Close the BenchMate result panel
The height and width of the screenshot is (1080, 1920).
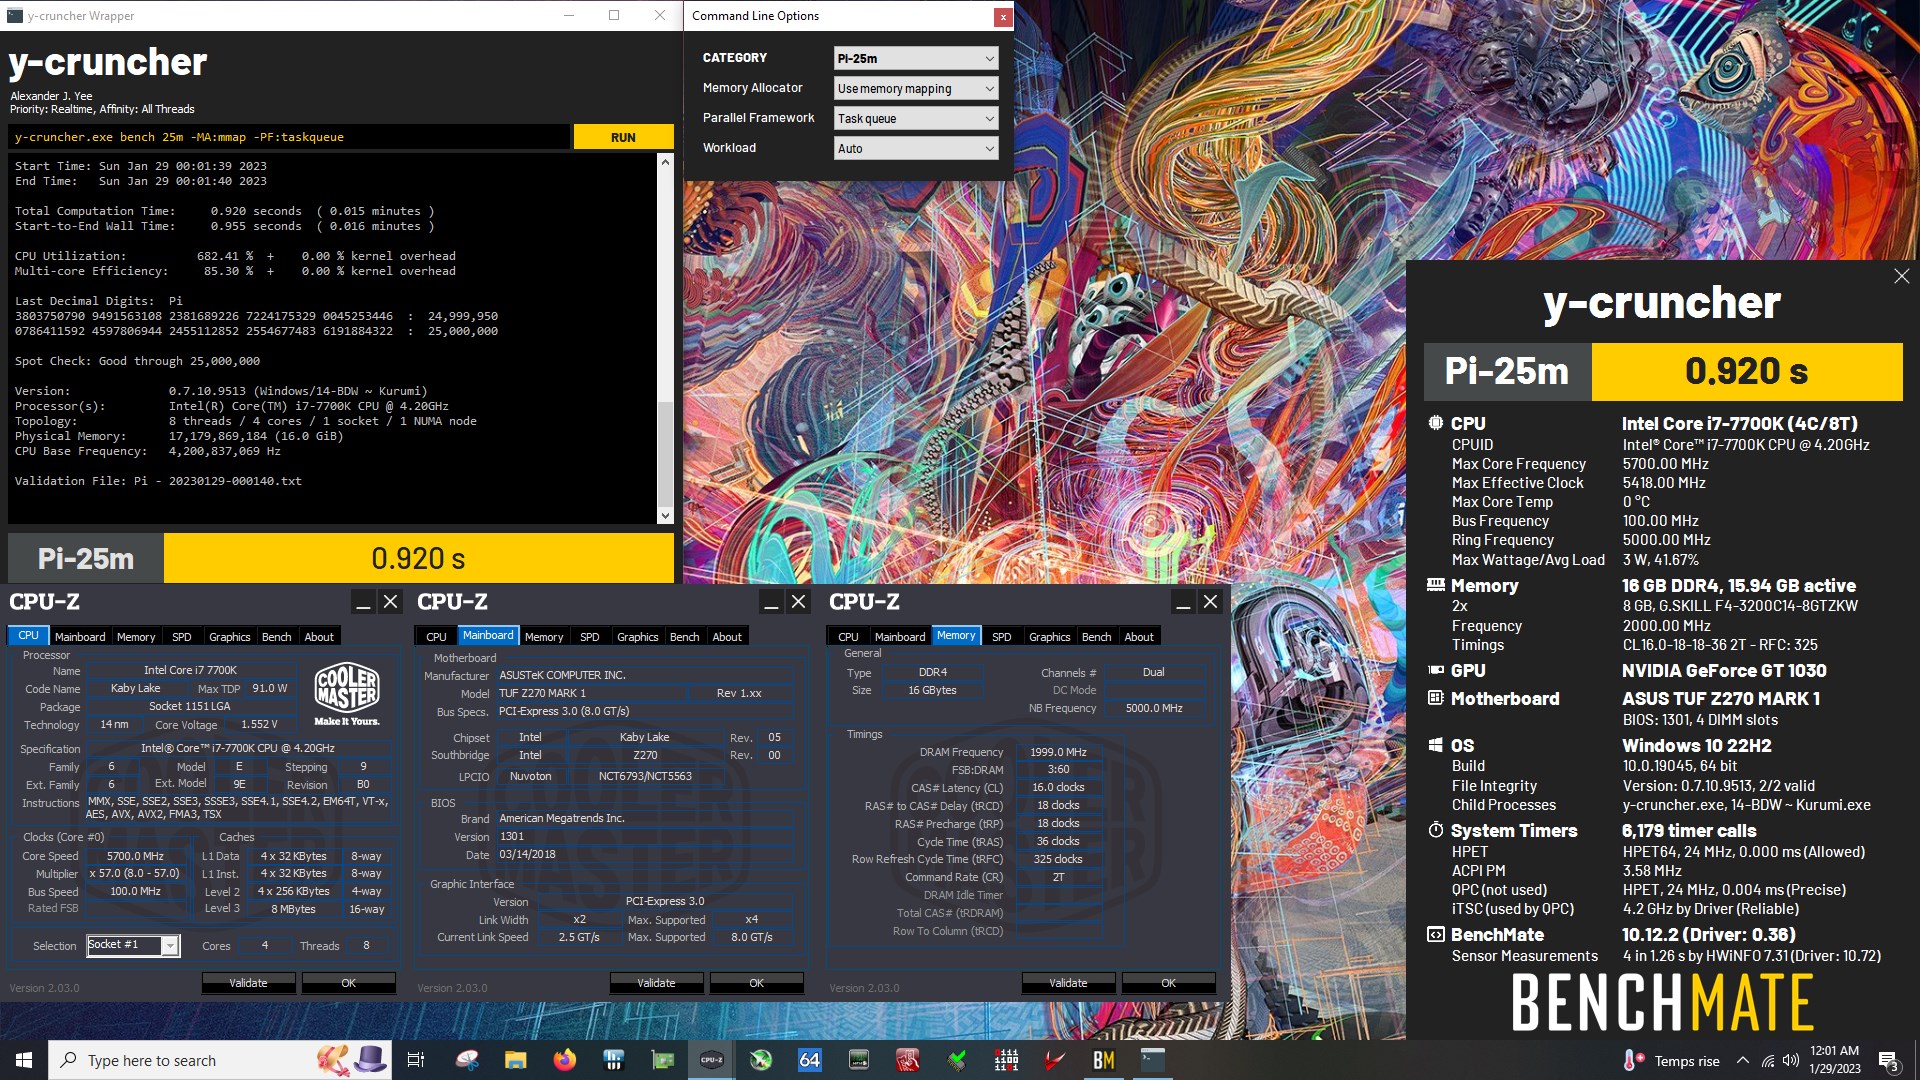(x=1901, y=276)
